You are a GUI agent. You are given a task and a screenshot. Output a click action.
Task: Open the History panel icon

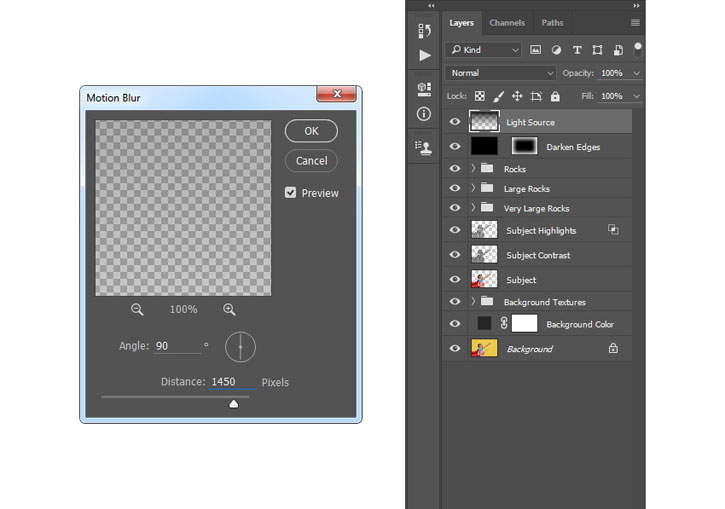tap(424, 31)
